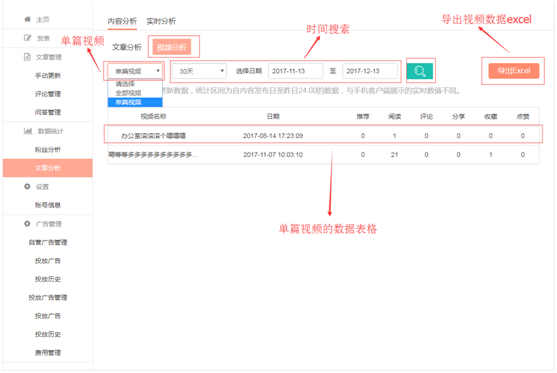557x373 pixels.
Task: Choose highlighted 单篇视频 option in list
Action: tap(135, 102)
